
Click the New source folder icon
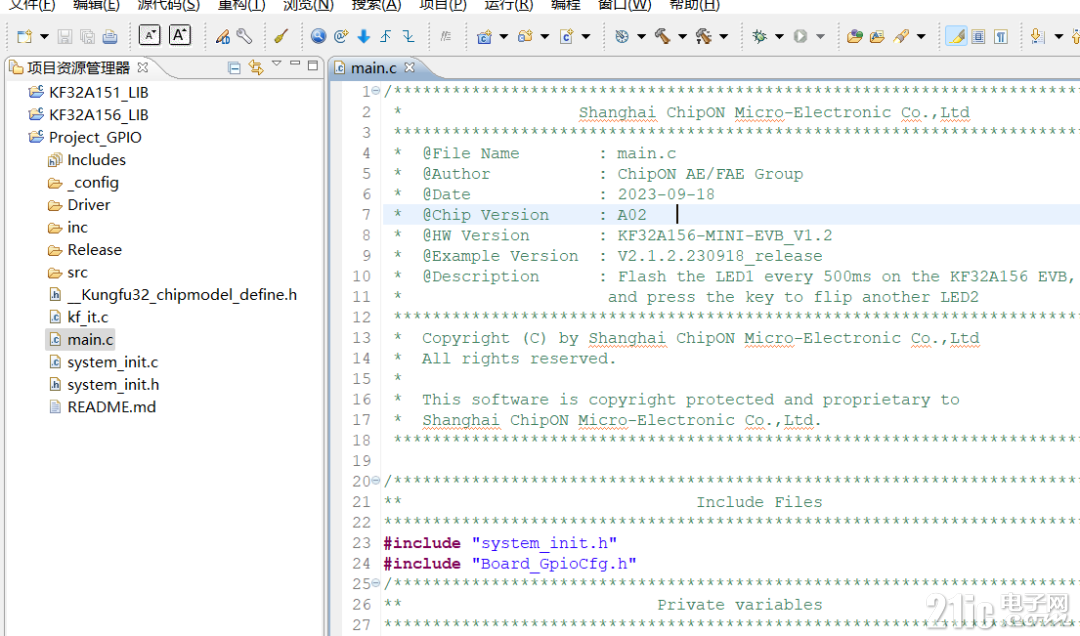point(526,37)
